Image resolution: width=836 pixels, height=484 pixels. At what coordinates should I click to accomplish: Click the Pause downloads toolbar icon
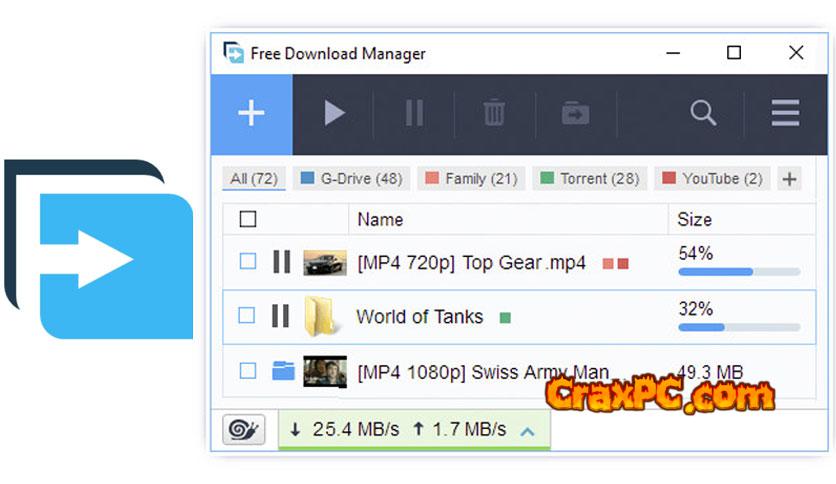click(414, 114)
